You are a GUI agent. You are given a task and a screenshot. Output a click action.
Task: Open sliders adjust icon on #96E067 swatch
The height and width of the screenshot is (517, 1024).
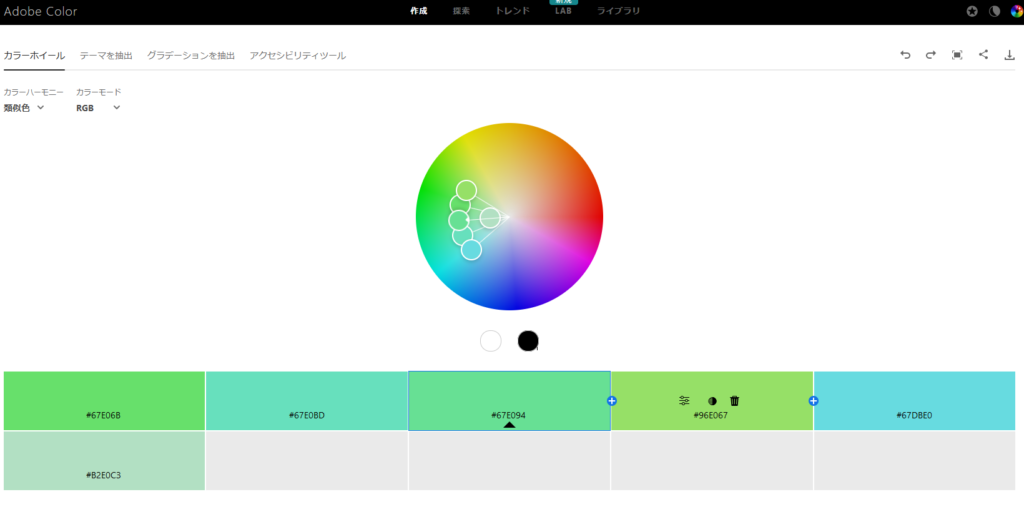(684, 401)
